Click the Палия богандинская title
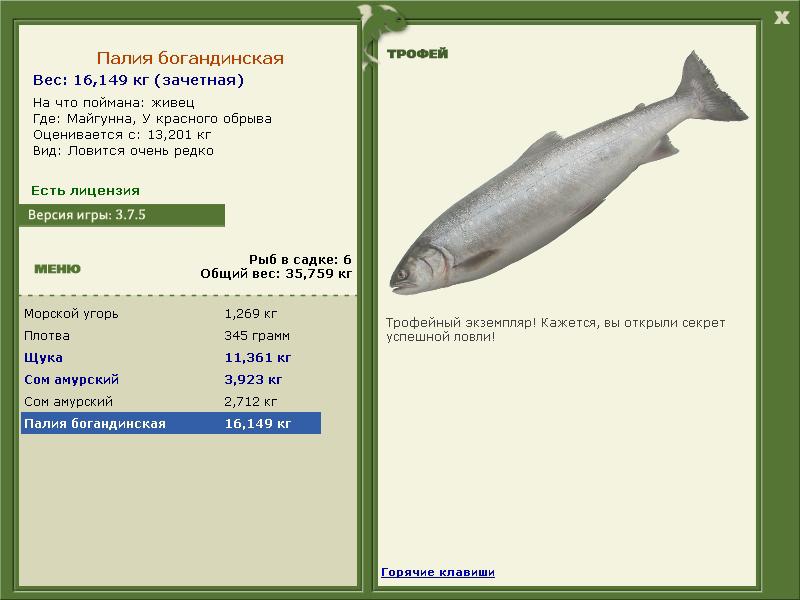This screenshot has height=600, width=800. tap(190, 58)
